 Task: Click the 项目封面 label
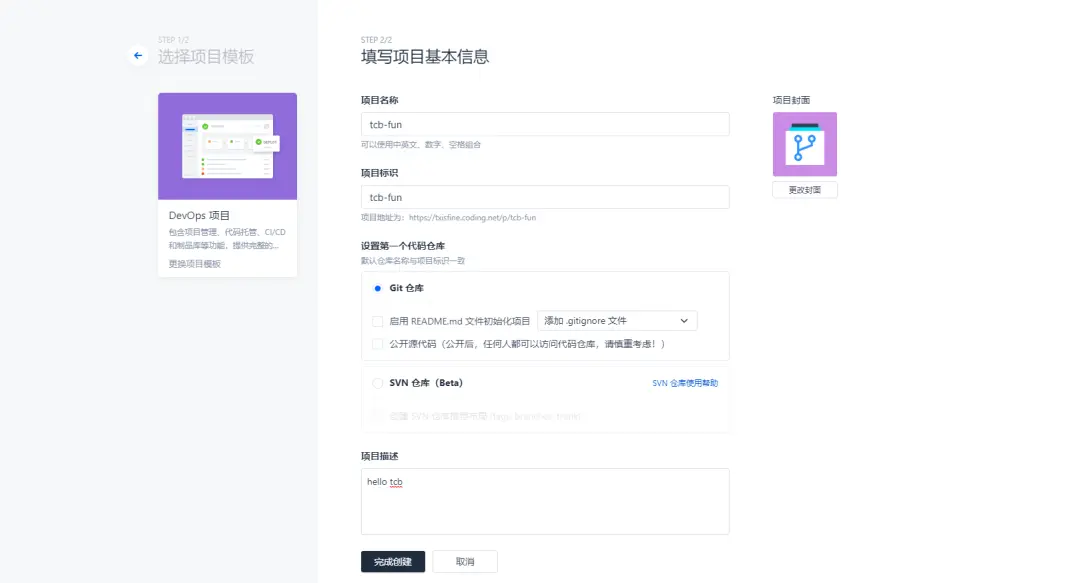tap(791, 100)
